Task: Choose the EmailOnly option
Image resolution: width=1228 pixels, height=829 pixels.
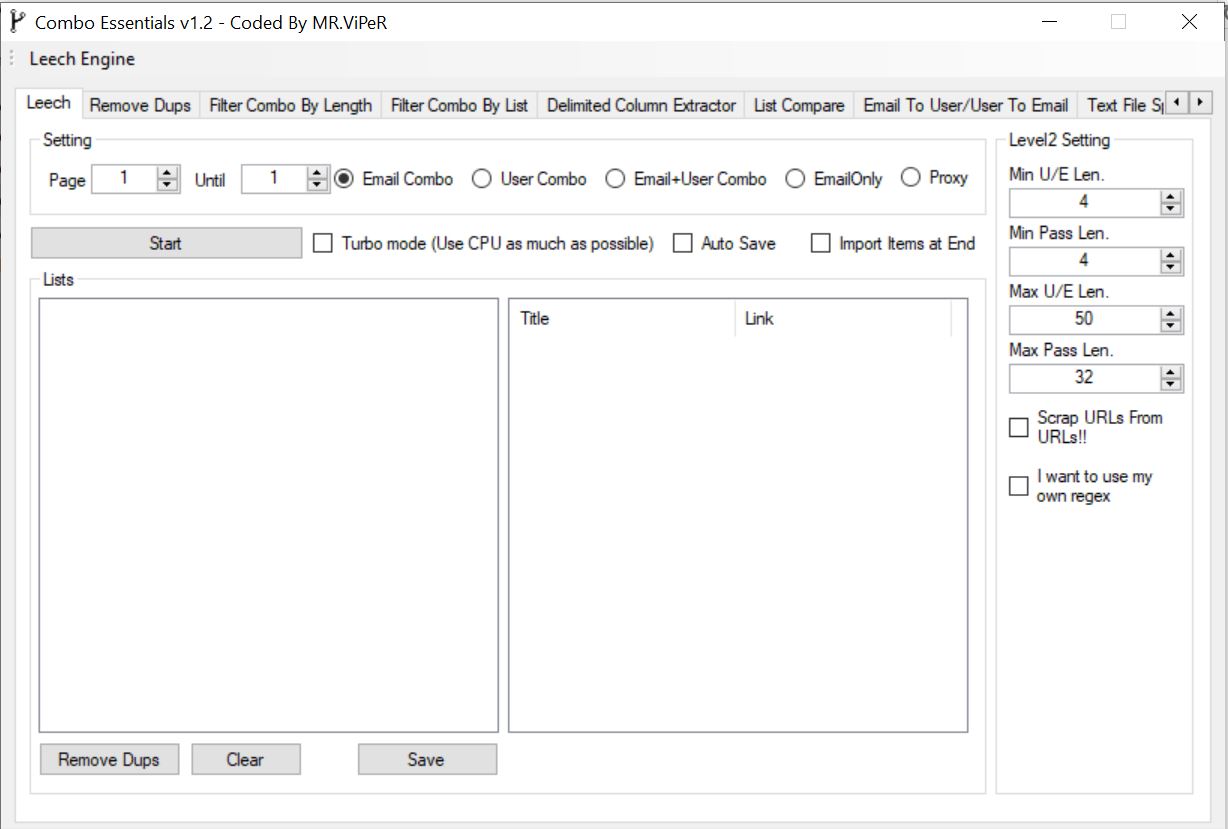Action: (x=834, y=179)
